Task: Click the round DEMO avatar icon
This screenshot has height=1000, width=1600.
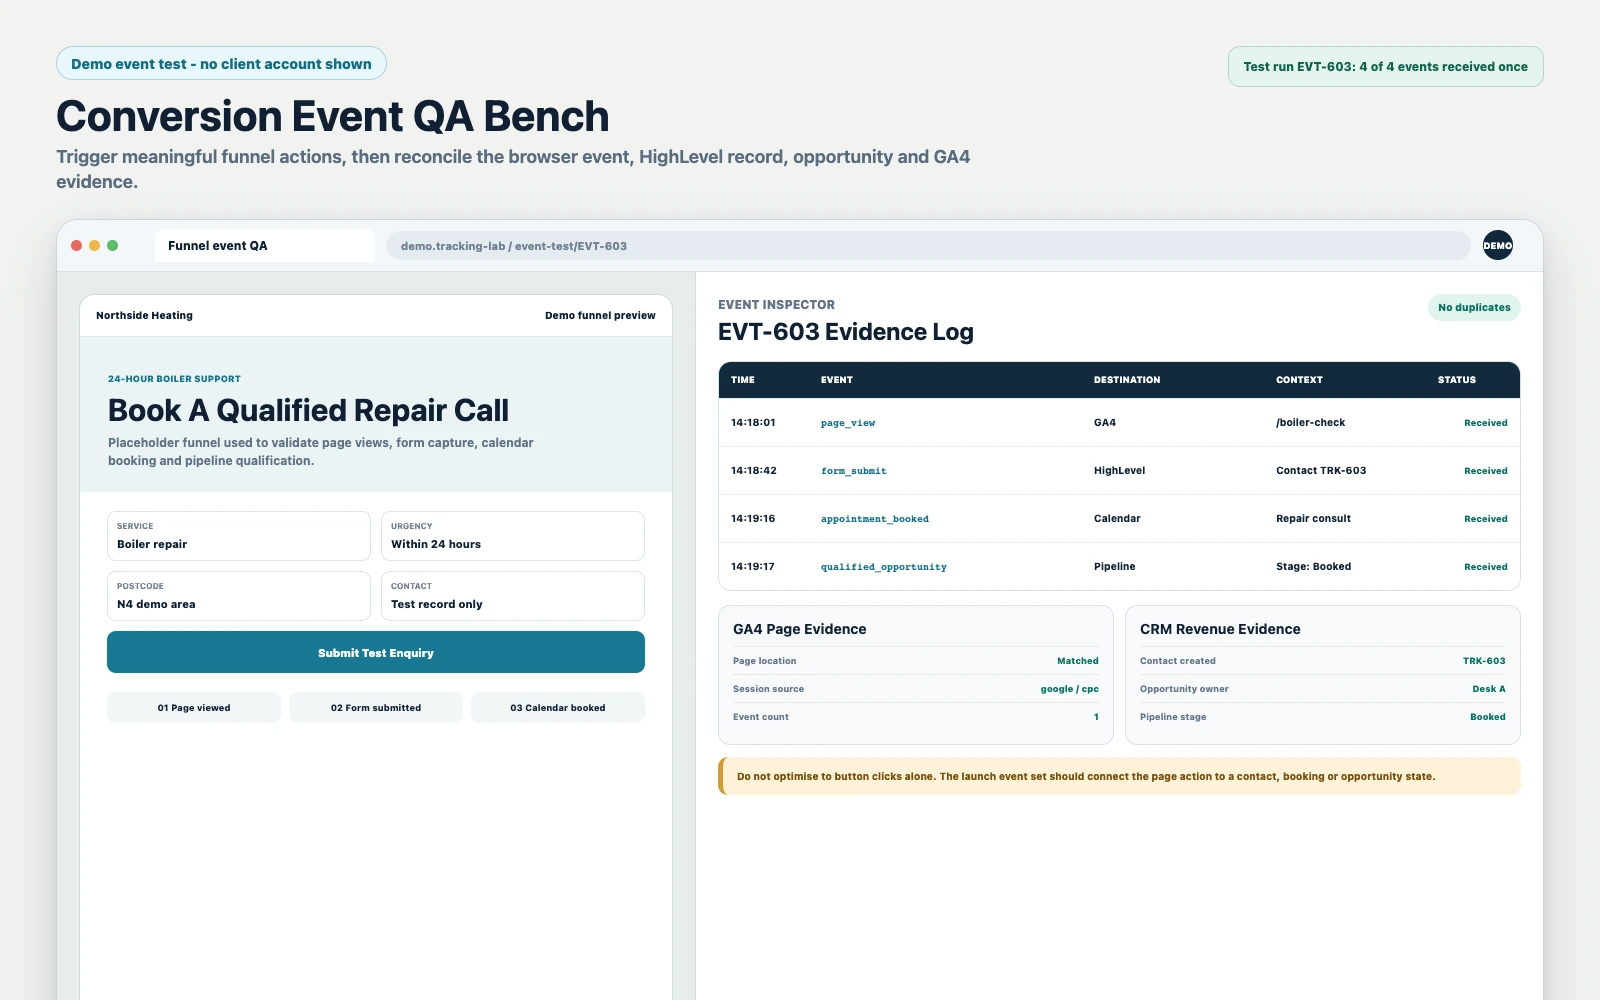Action: [1497, 245]
